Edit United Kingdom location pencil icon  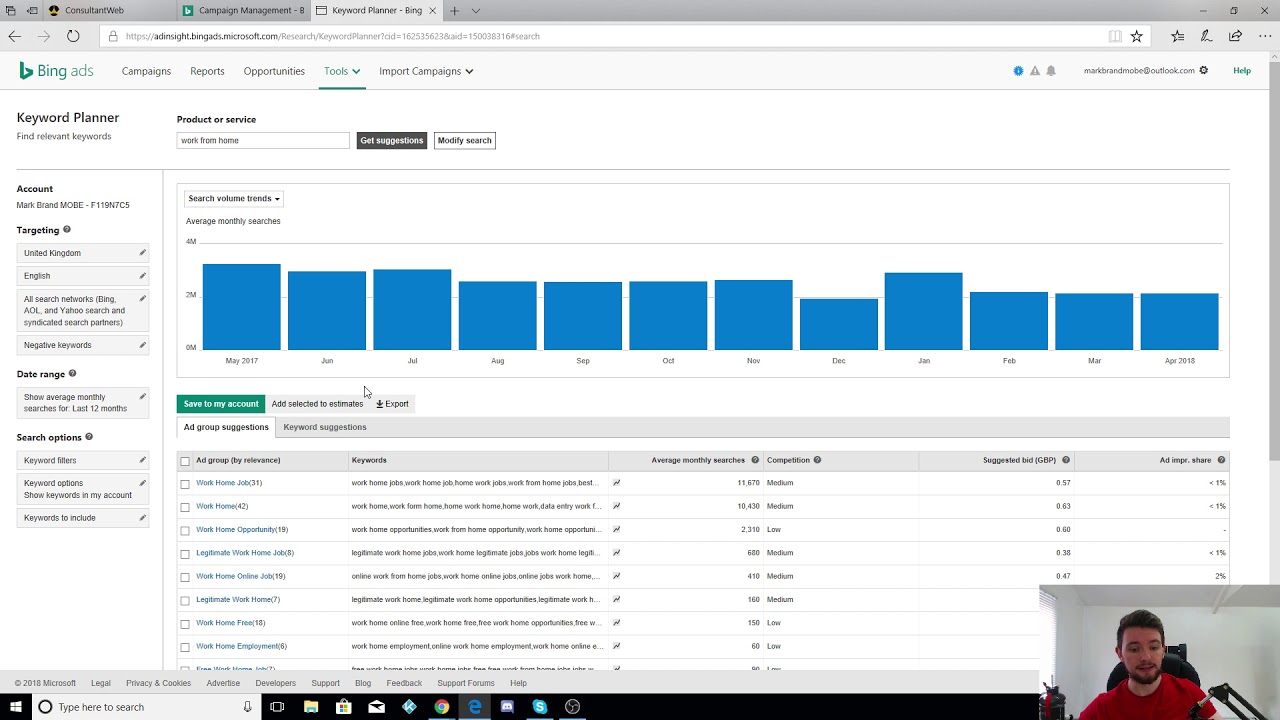tap(142, 253)
